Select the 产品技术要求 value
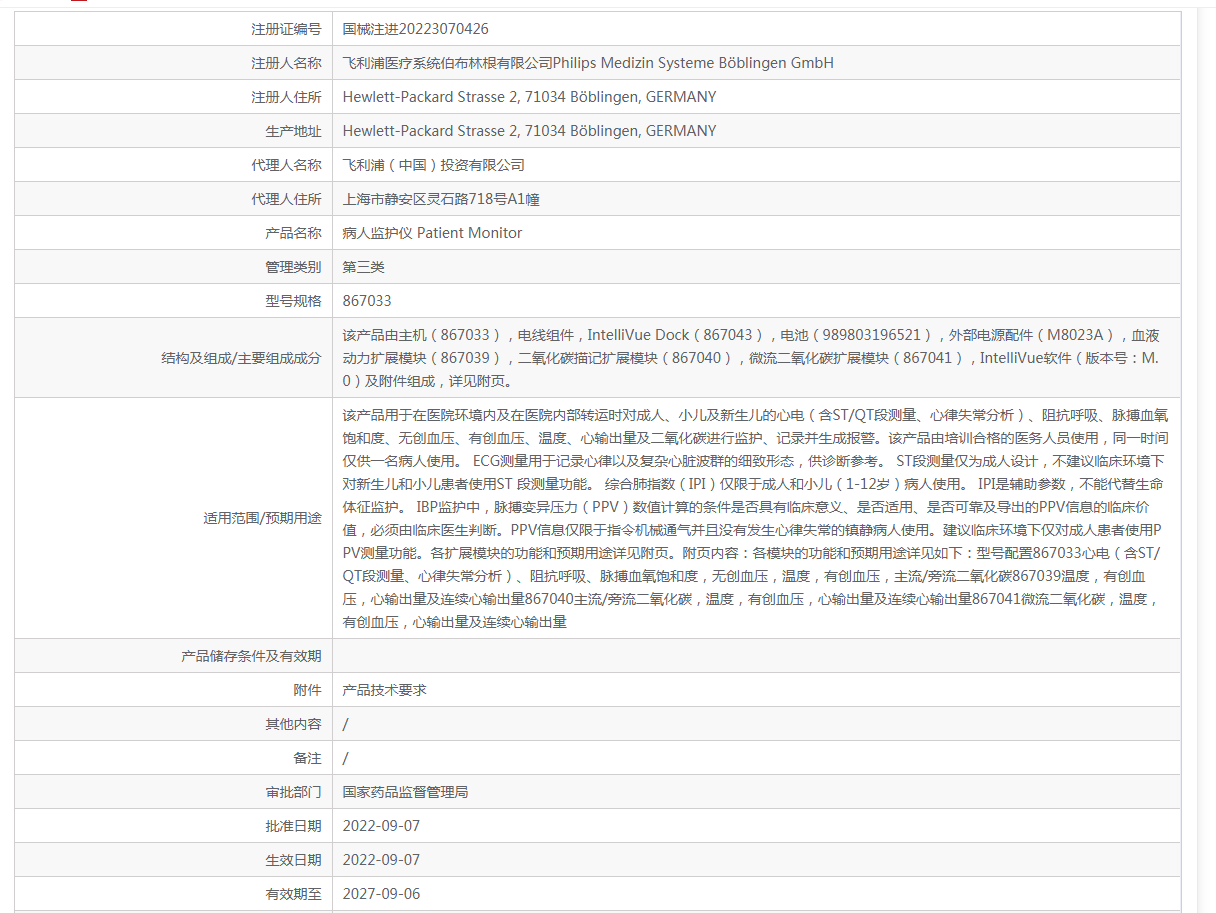 (385, 690)
